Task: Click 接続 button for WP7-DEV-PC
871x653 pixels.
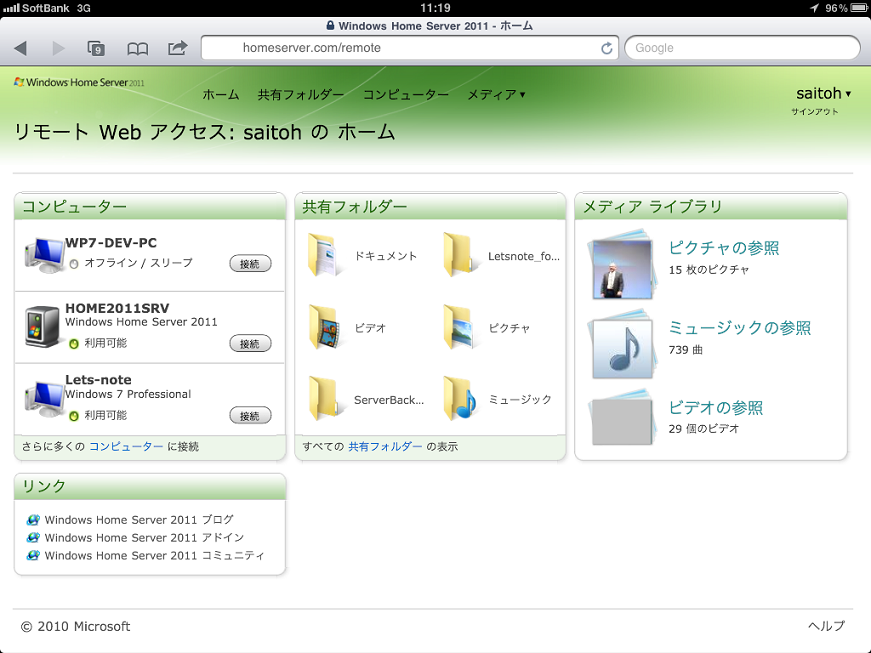Action: 250,264
